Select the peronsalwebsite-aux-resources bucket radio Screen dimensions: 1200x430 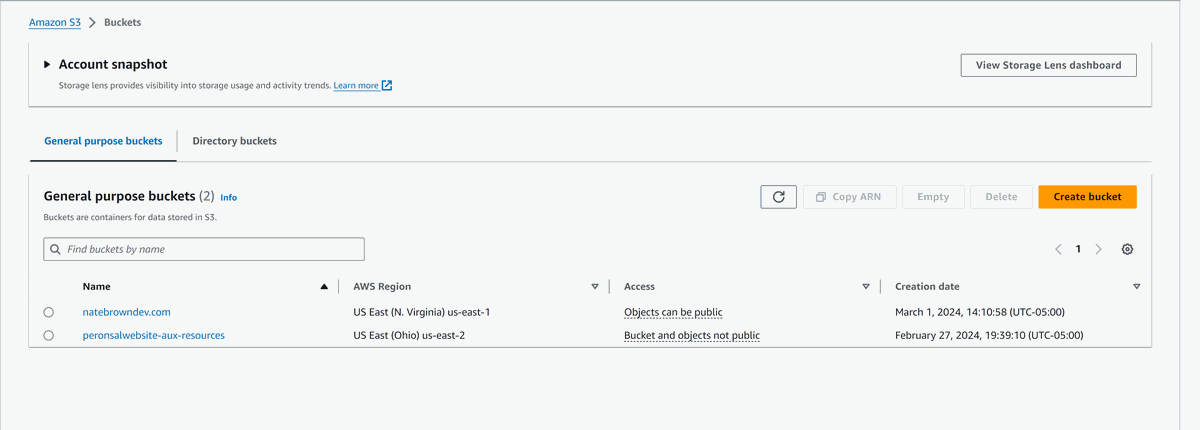49,336
